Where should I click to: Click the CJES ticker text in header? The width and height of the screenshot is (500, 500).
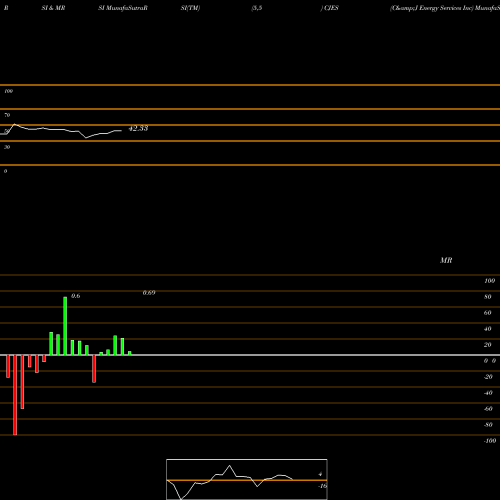pos(331,8)
